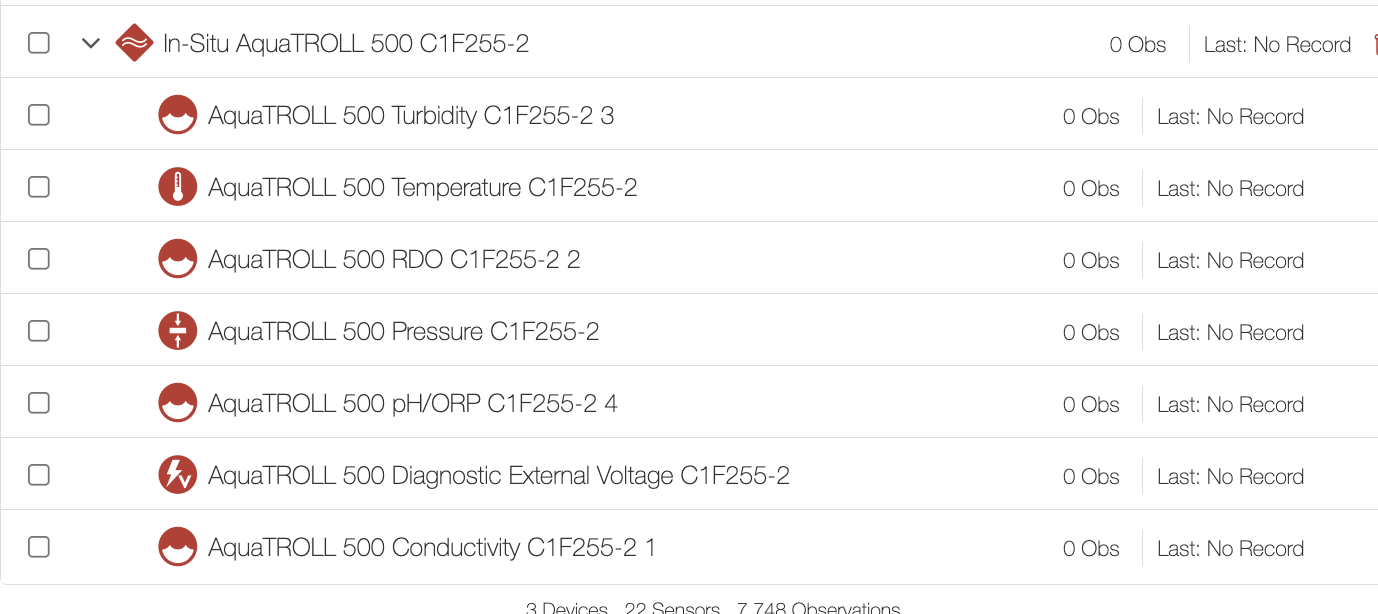1378x614 pixels.
Task: Check the Temperature C1F255-2 row checkbox
Action: [39, 187]
